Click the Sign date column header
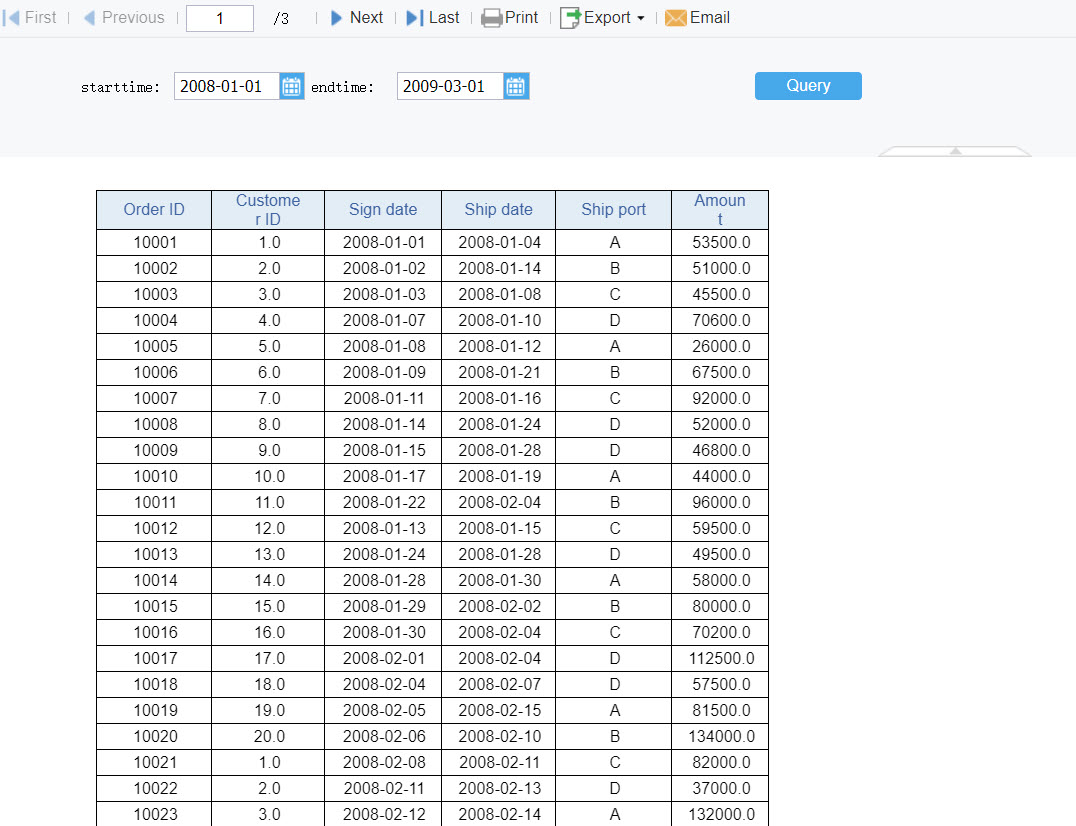This screenshot has height=826, width=1076. (383, 210)
